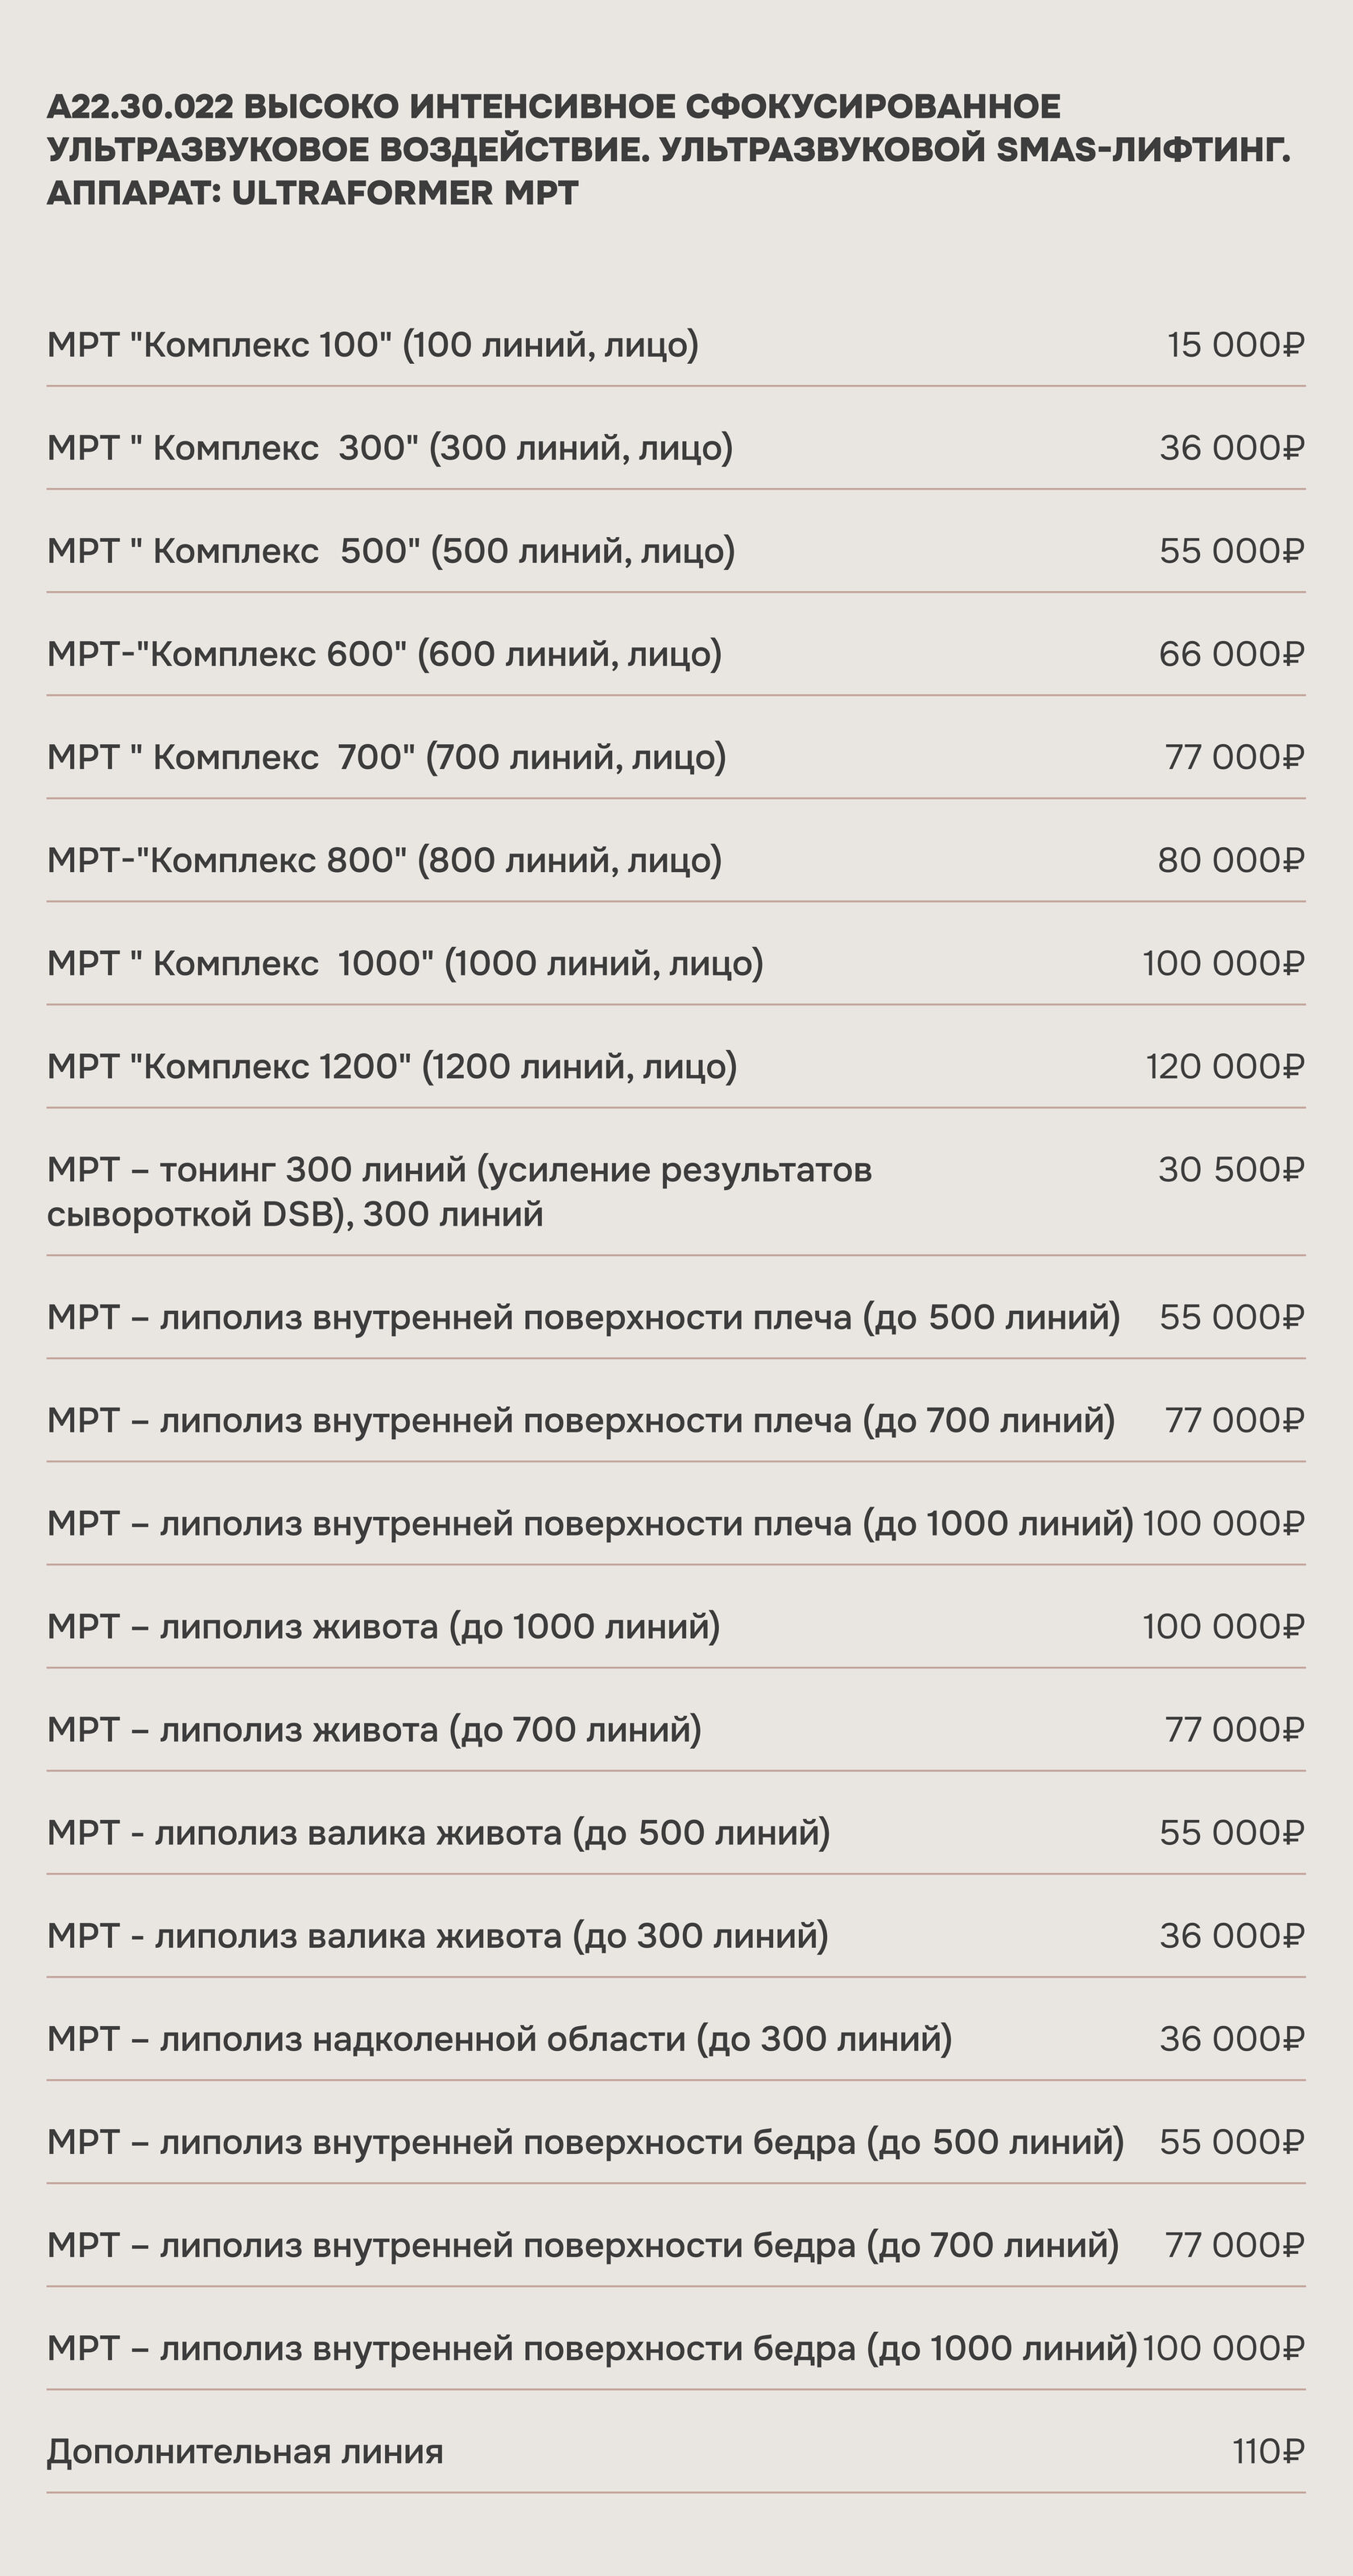Image resolution: width=1353 pixels, height=2576 pixels.
Task: Choose липолиз плеча до 500 линий
Action: pos(583,1317)
